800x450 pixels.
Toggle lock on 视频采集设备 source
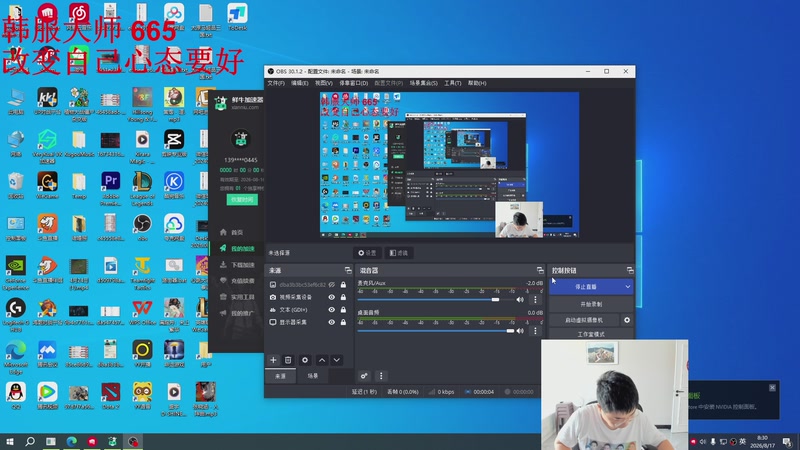(343, 297)
